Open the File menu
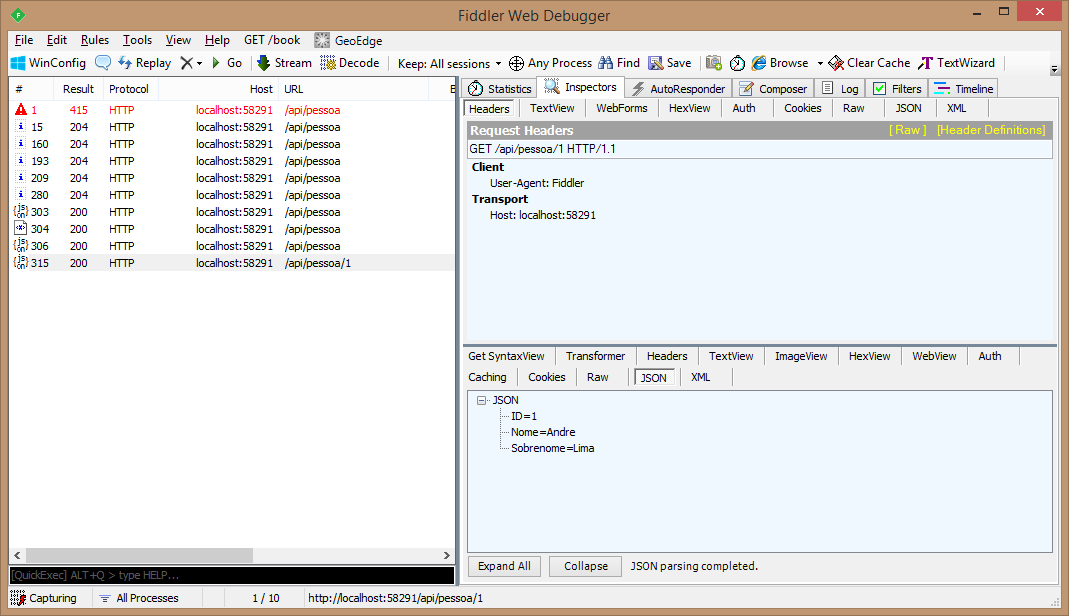Screen dimensions: 1069x616 click(24, 40)
